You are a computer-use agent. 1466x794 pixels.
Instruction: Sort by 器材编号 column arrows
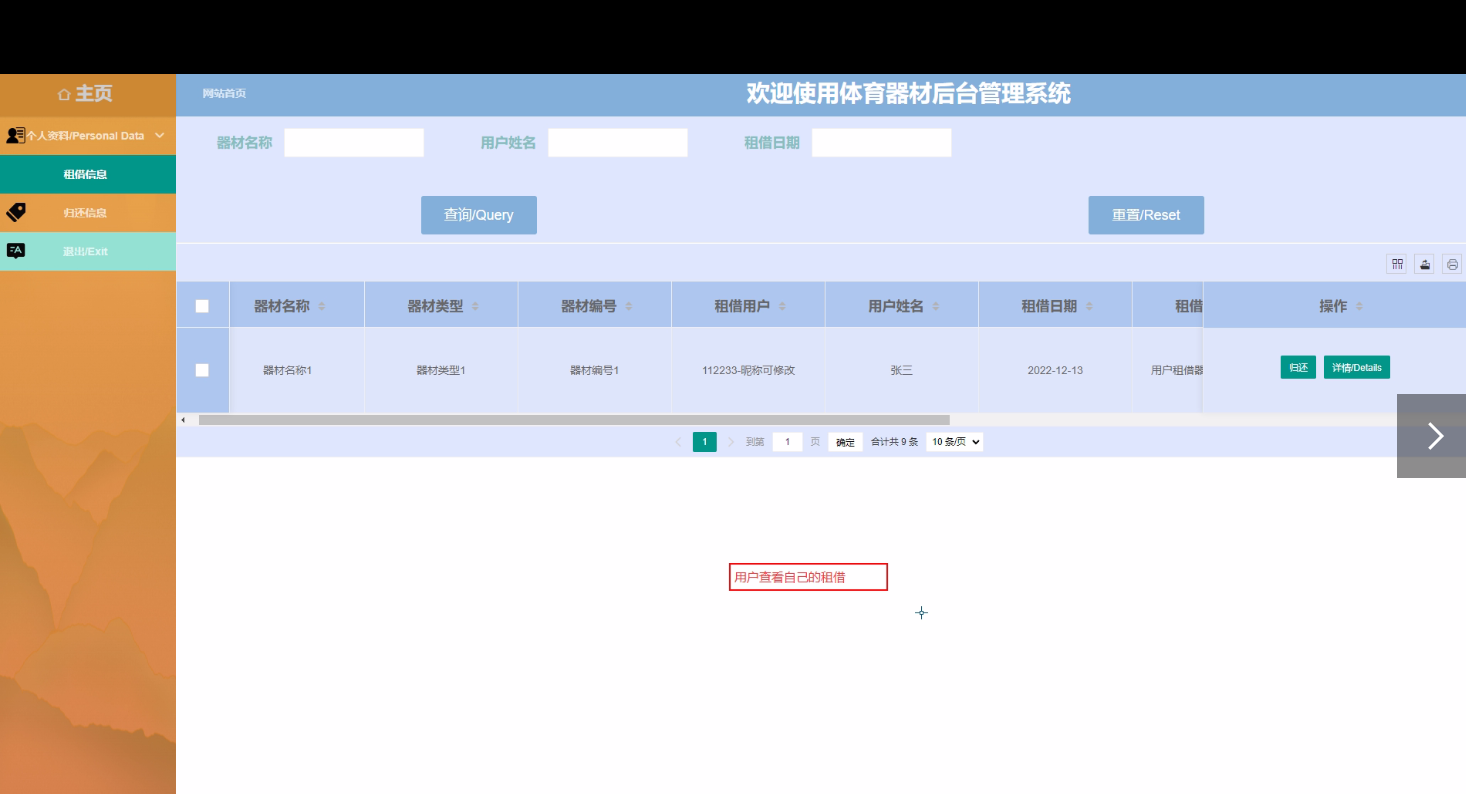[629, 307]
